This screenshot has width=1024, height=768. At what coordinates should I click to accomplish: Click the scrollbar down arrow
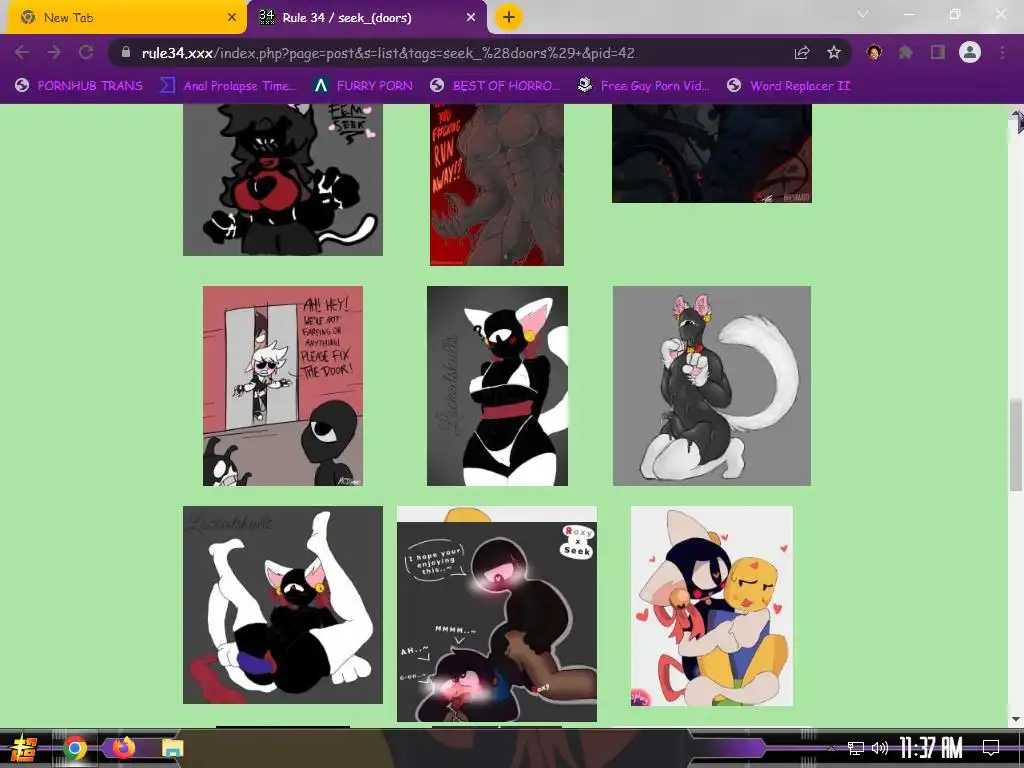pyautogui.click(x=1016, y=719)
